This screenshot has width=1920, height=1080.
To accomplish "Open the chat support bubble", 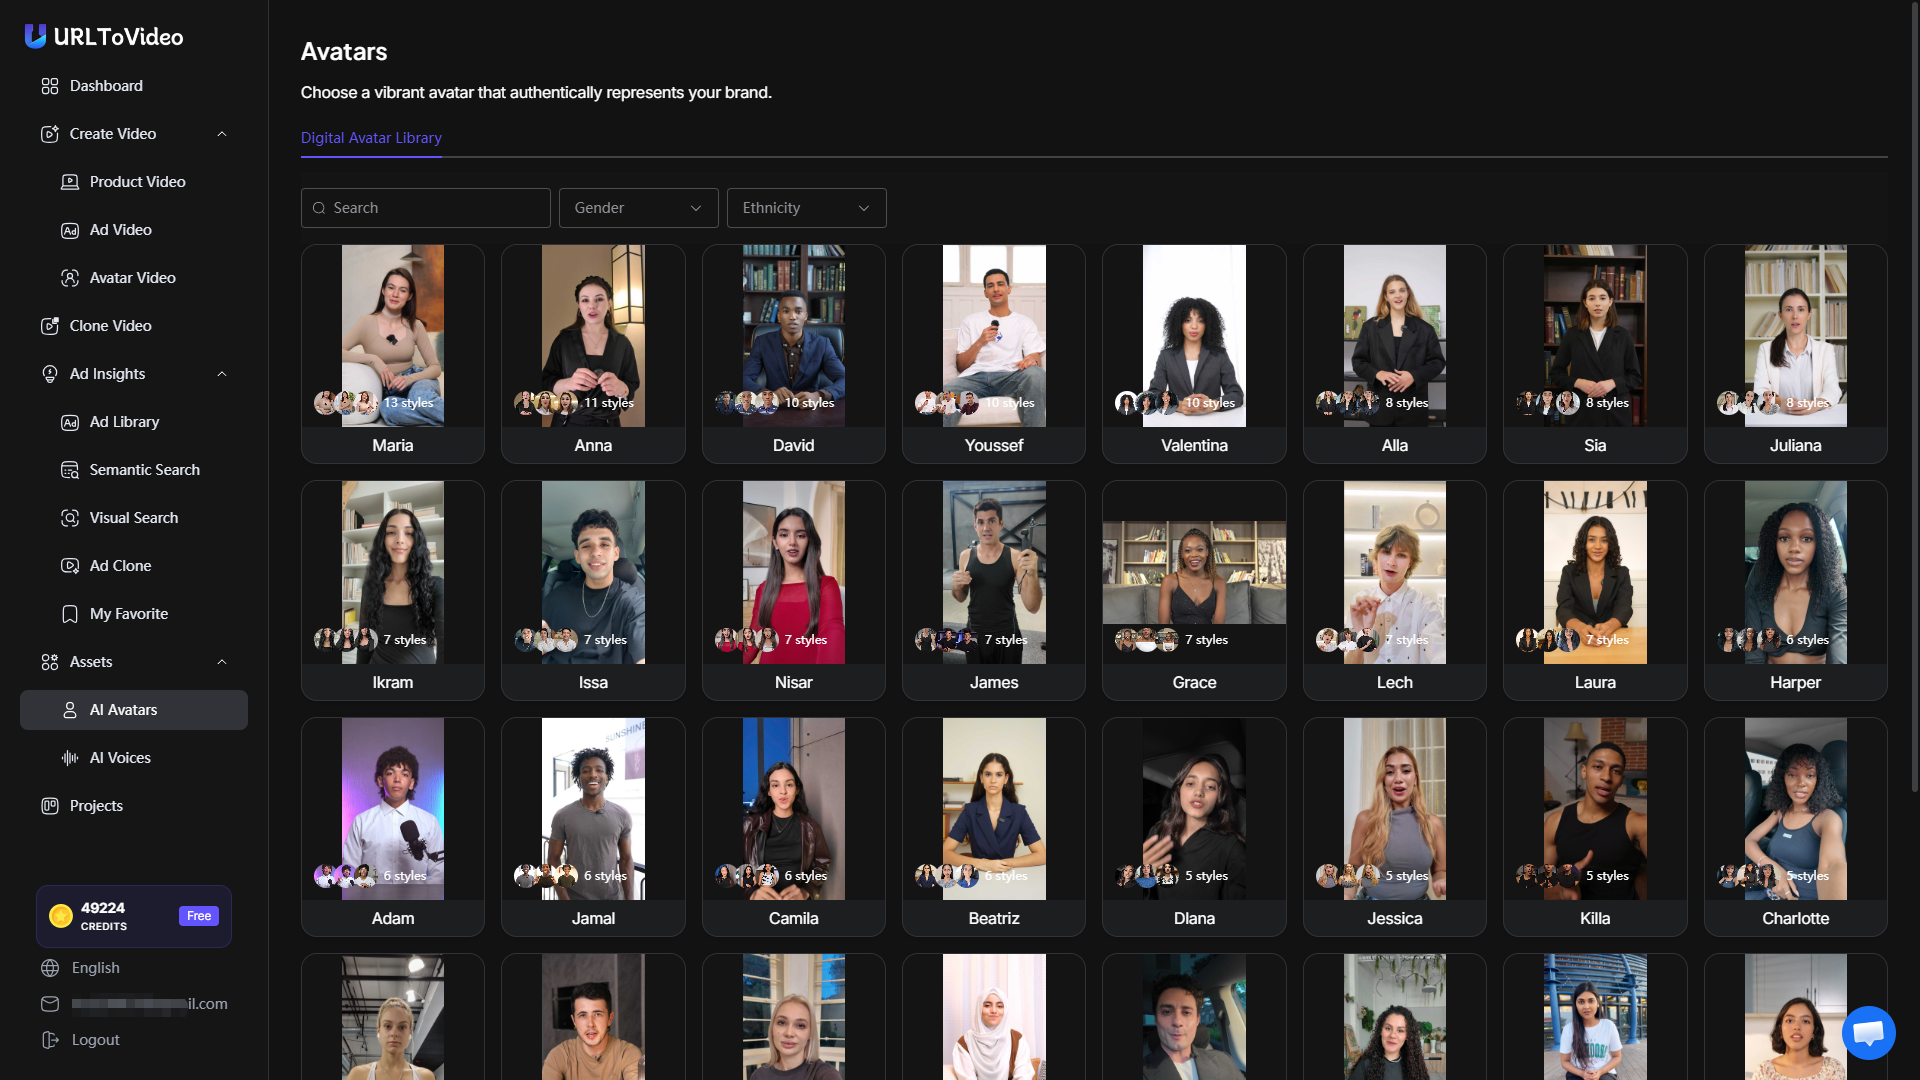I will pos(1868,1032).
